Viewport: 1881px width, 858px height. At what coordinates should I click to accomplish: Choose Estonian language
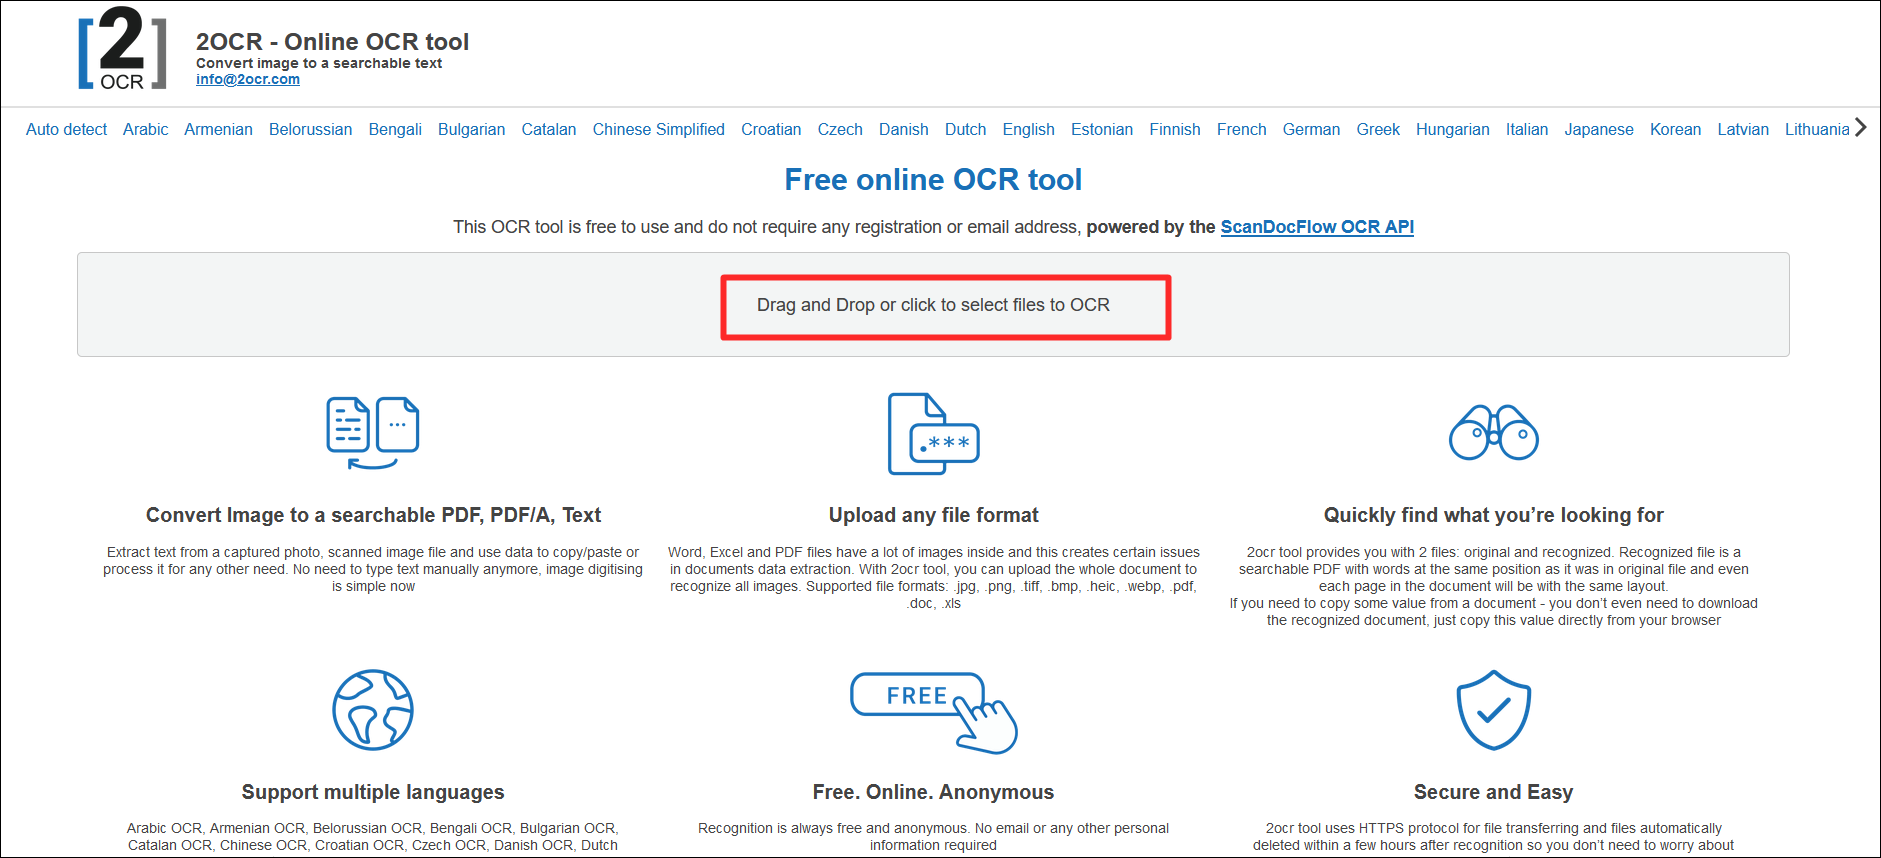[1101, 129]
